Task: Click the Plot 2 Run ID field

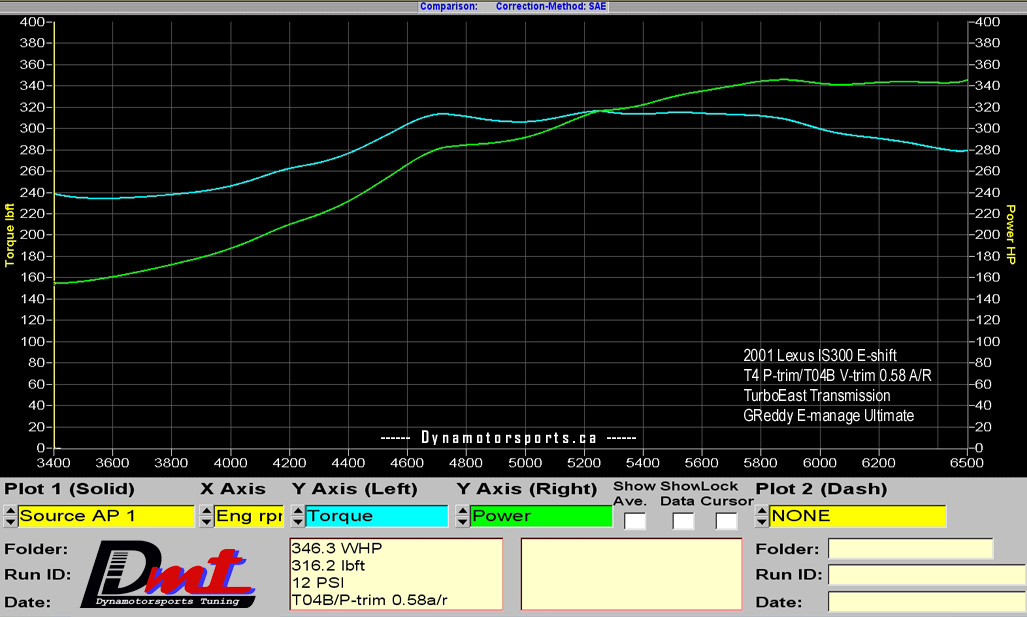Action: (927, 574)
